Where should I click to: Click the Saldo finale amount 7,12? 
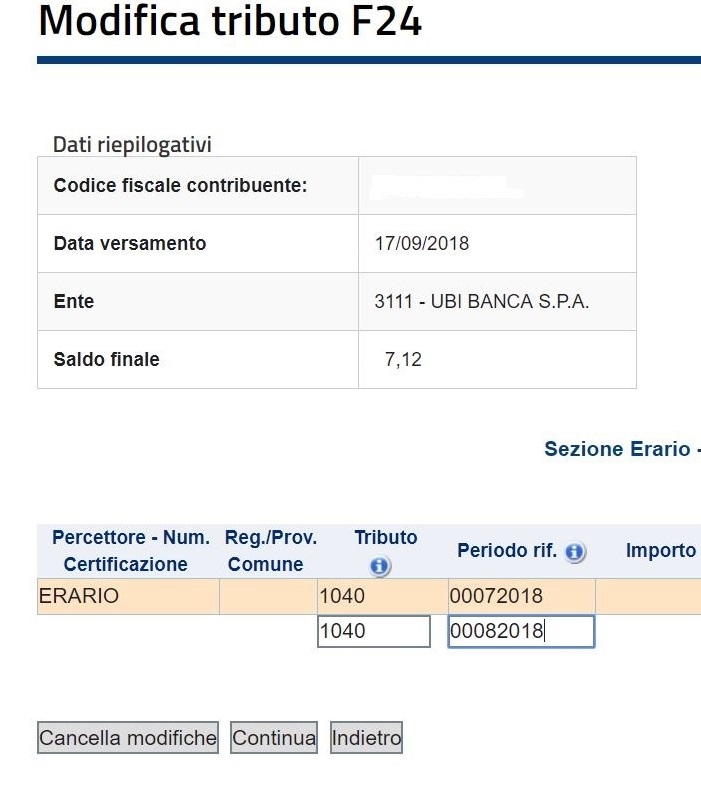(x=403, y=359)
